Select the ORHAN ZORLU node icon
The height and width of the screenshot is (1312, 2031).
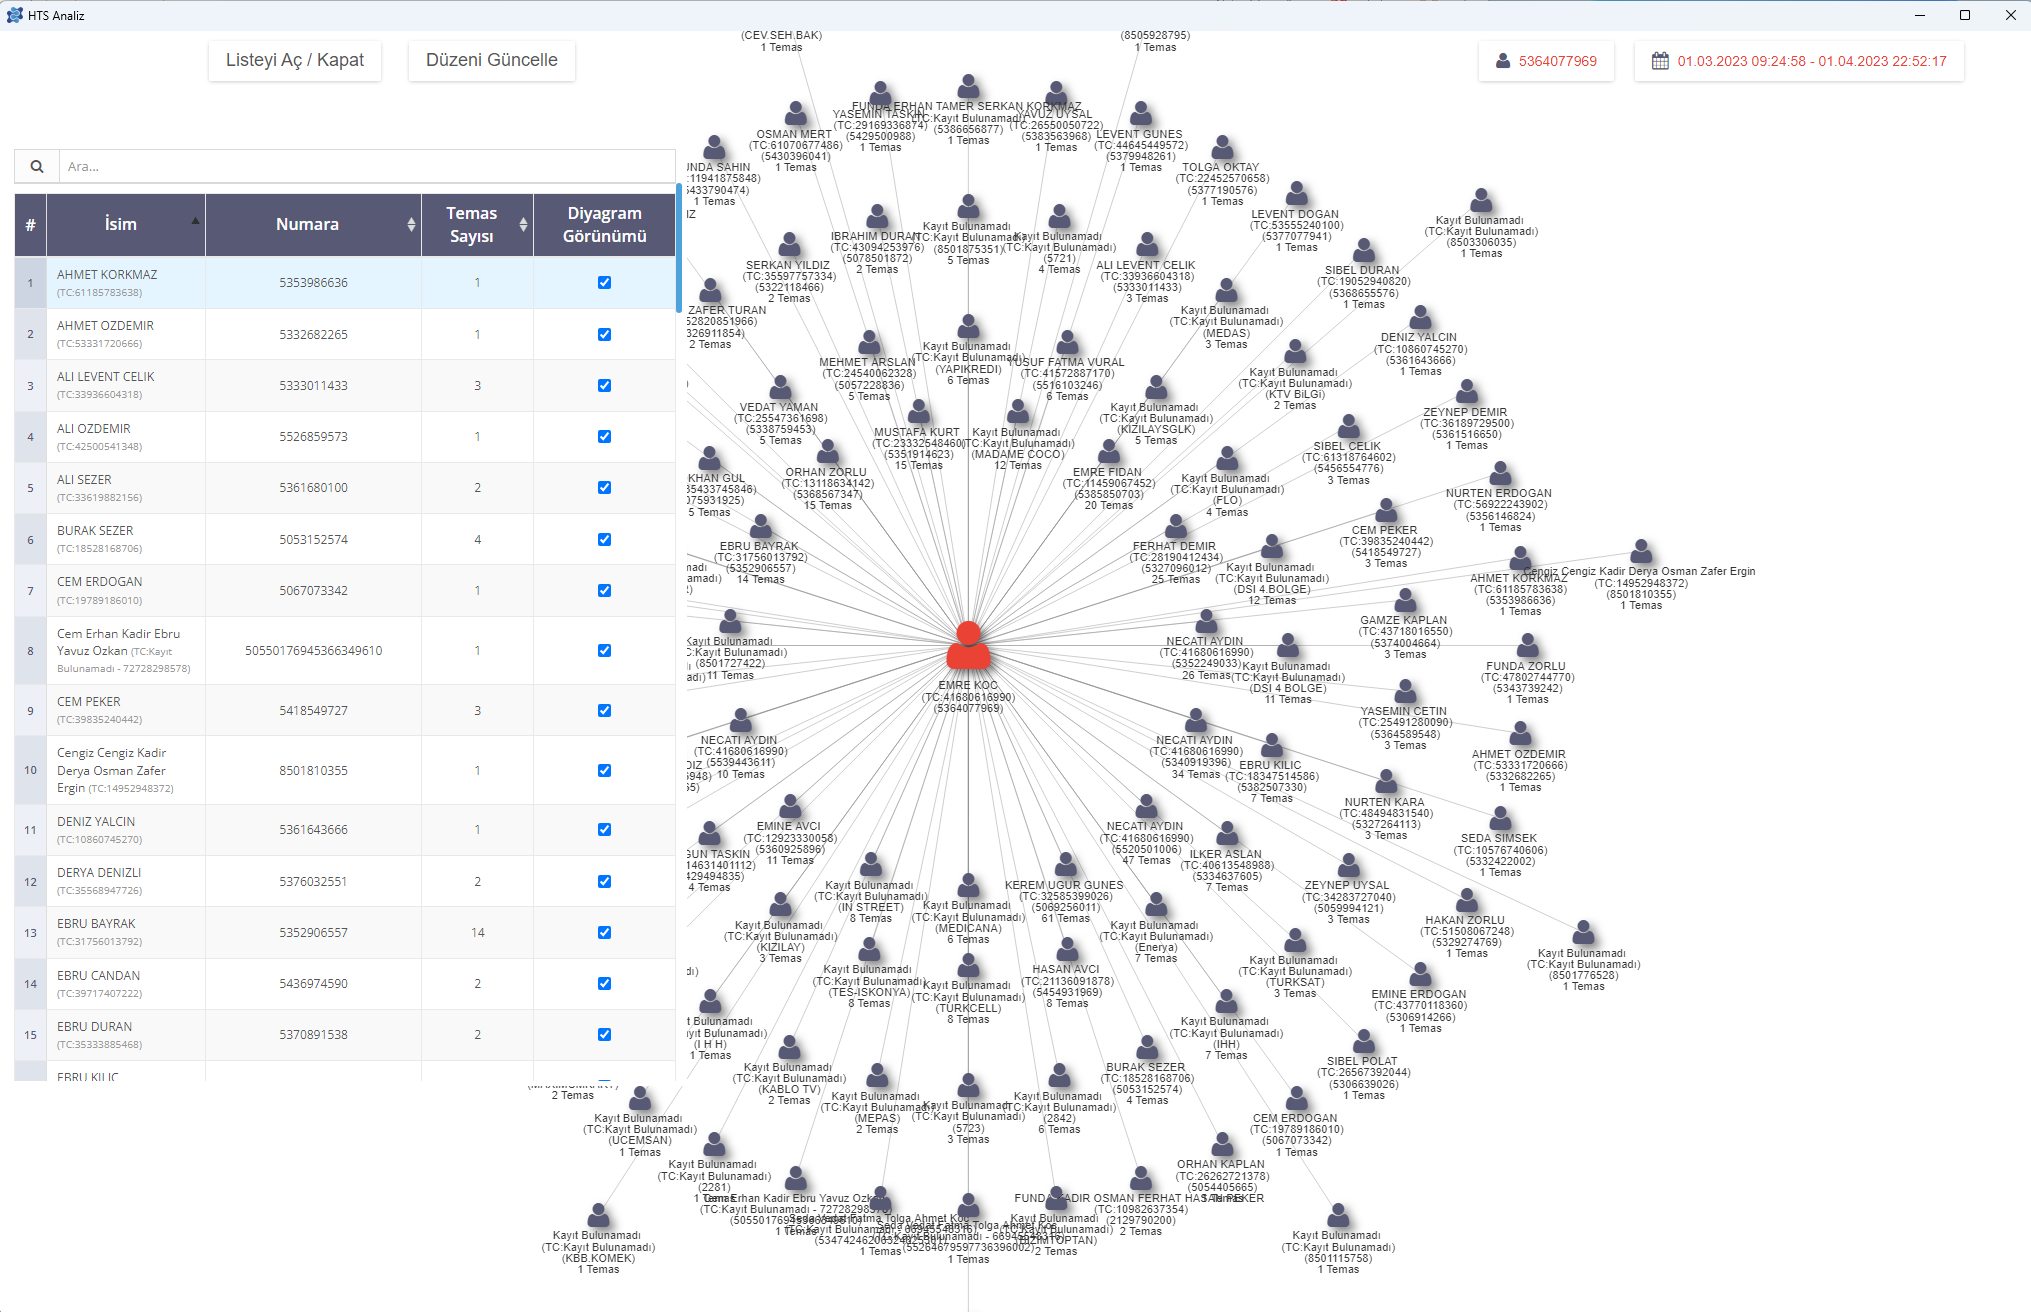(x=828, y=452)
